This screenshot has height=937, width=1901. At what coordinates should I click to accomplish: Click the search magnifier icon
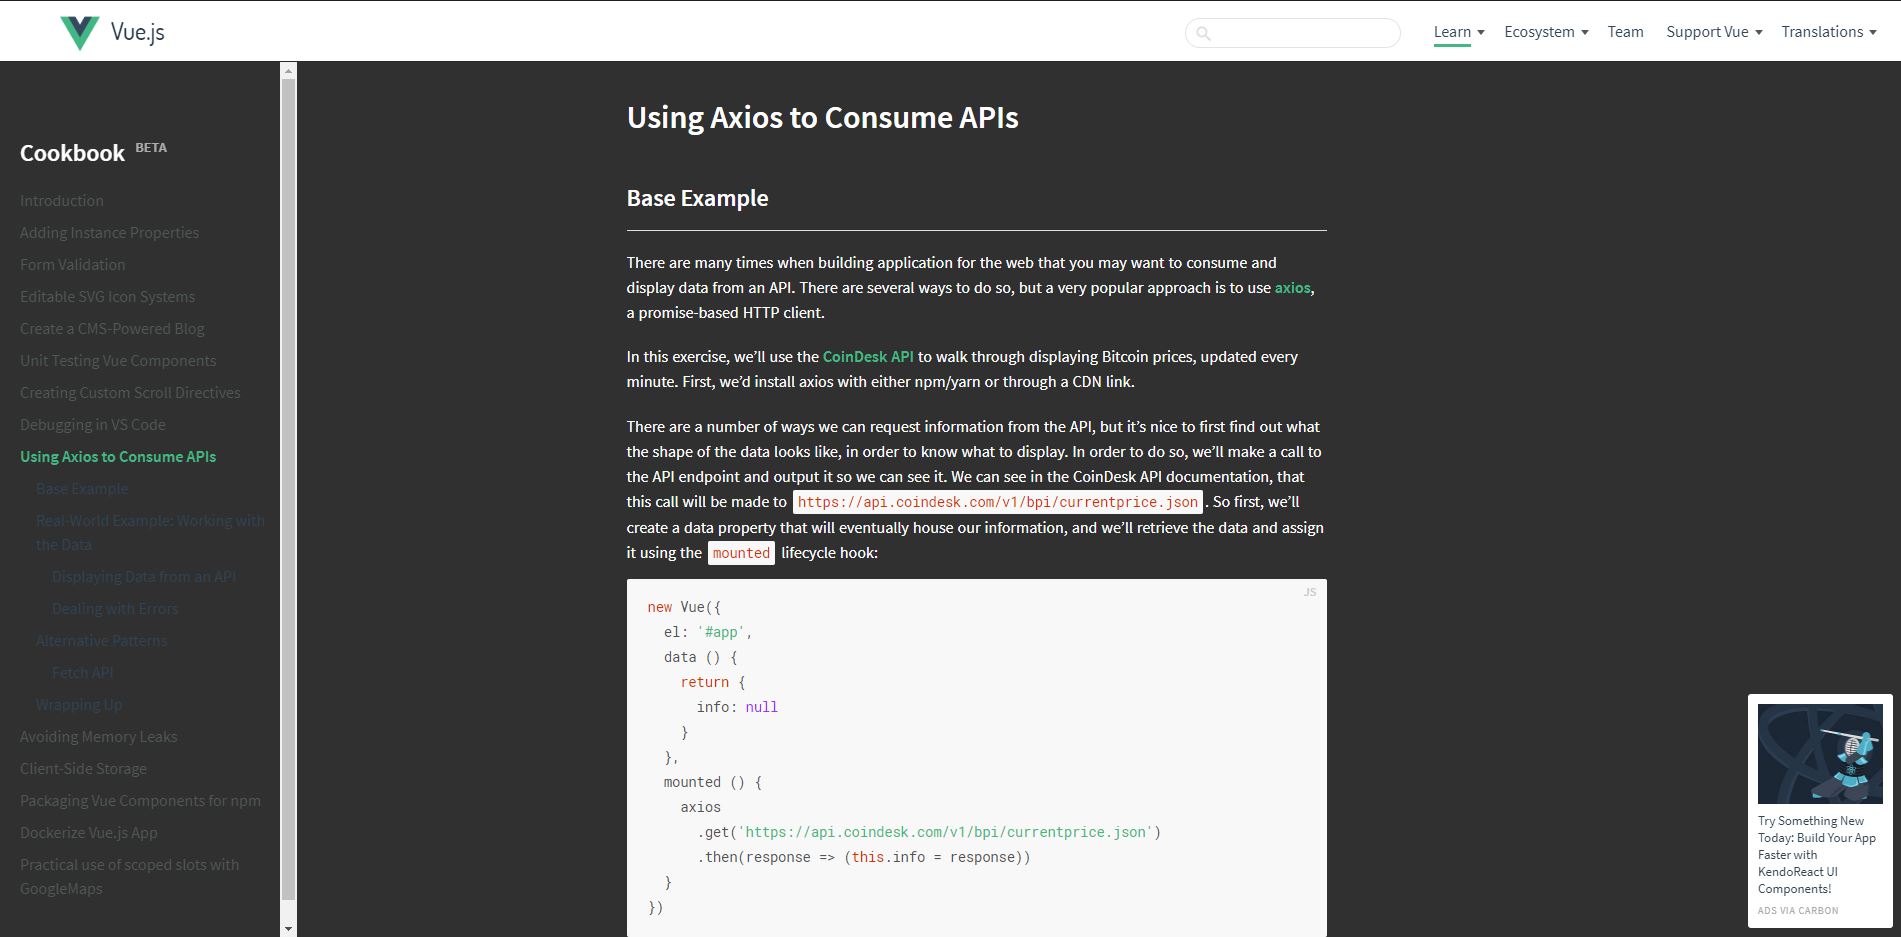pyautogui.click(x=1203, y=33)
